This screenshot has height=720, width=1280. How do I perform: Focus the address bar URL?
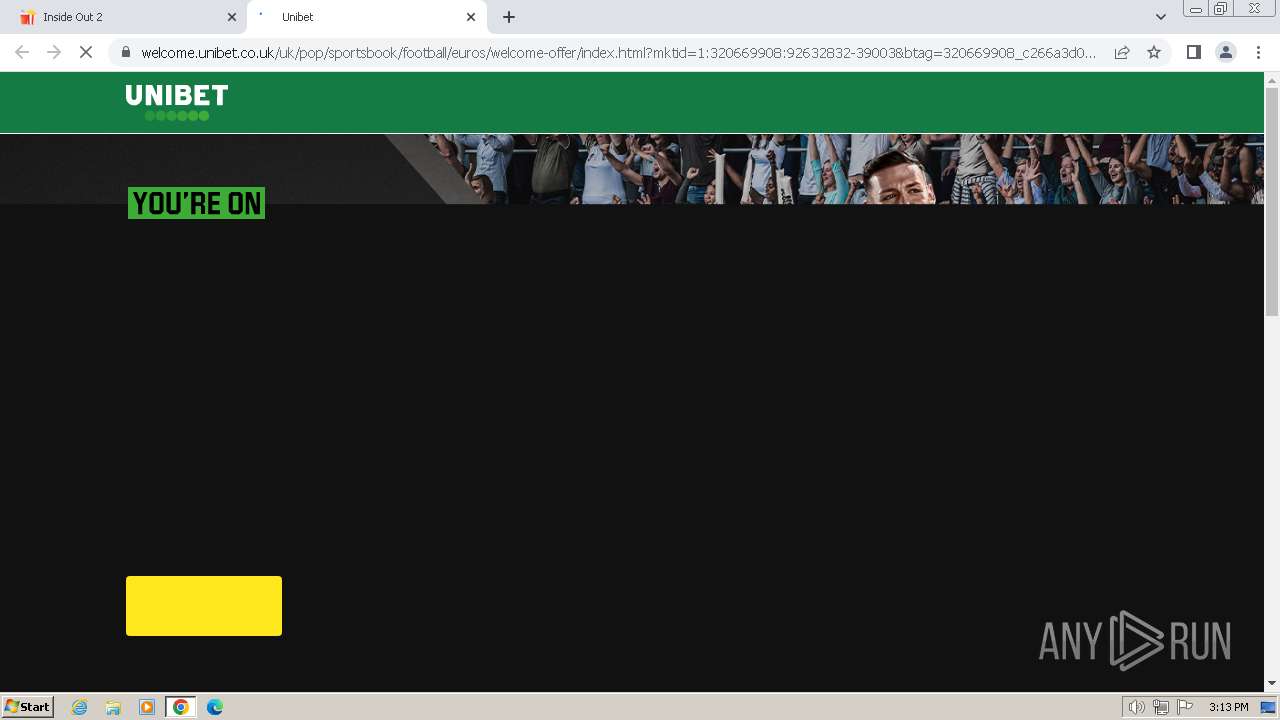point(618,52)
